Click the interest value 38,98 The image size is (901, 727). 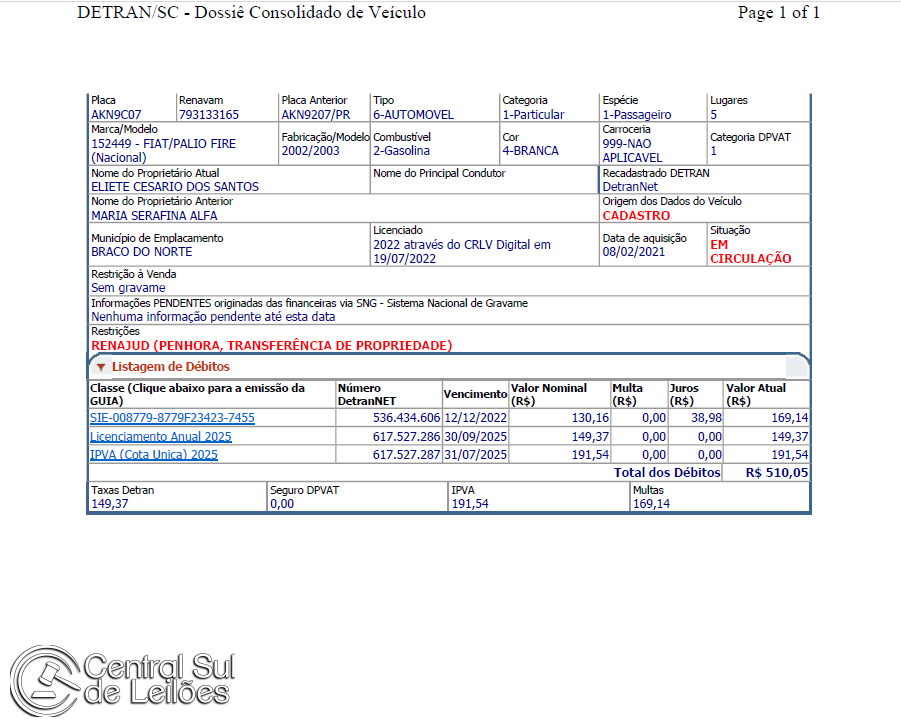tap(706, 418)
